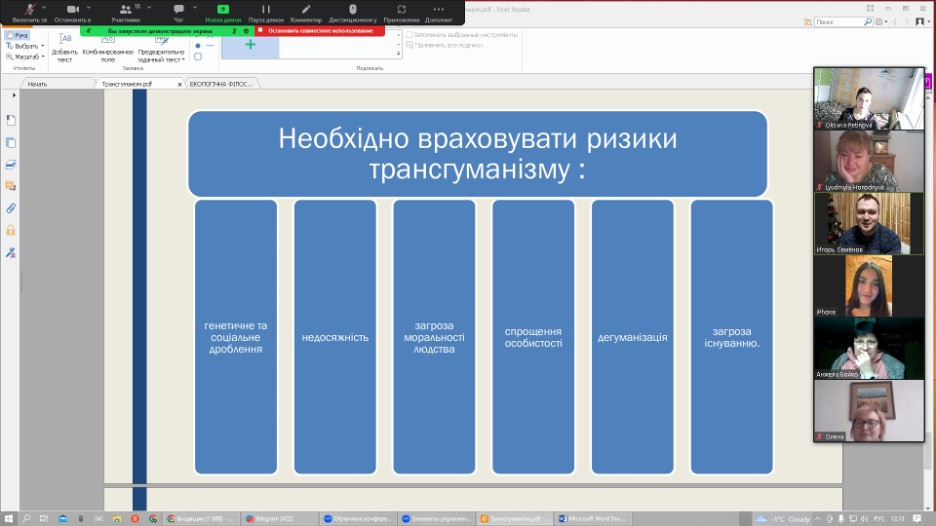Open the Zoom more options menu (Дополнит)
This screenshot has height=526, width=936.
coord(439,13)
